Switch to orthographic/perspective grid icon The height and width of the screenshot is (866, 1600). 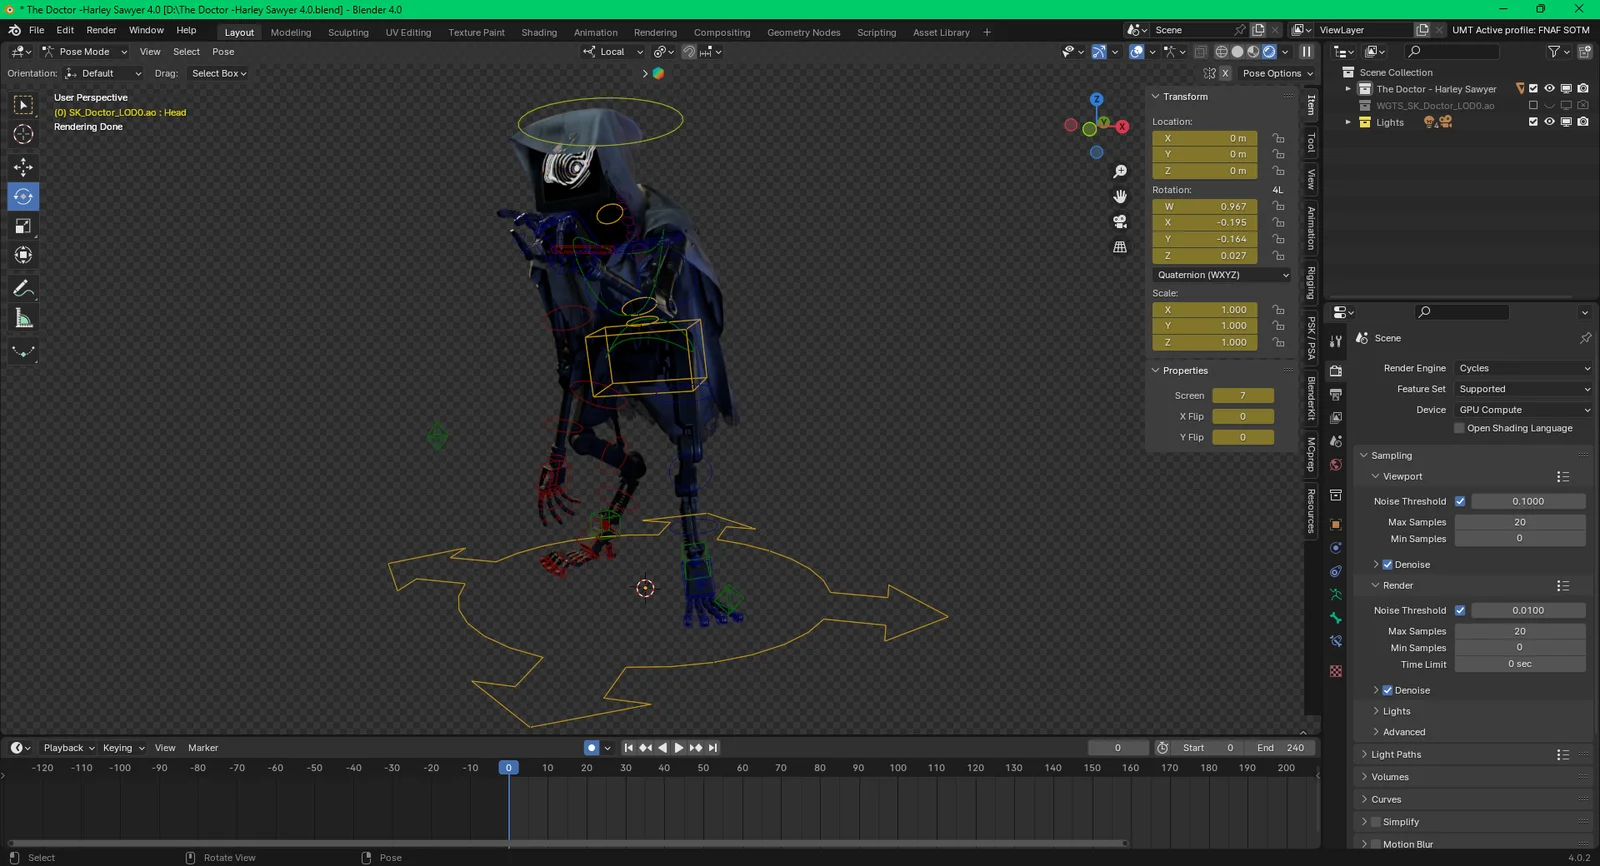tap(1120, 247)
